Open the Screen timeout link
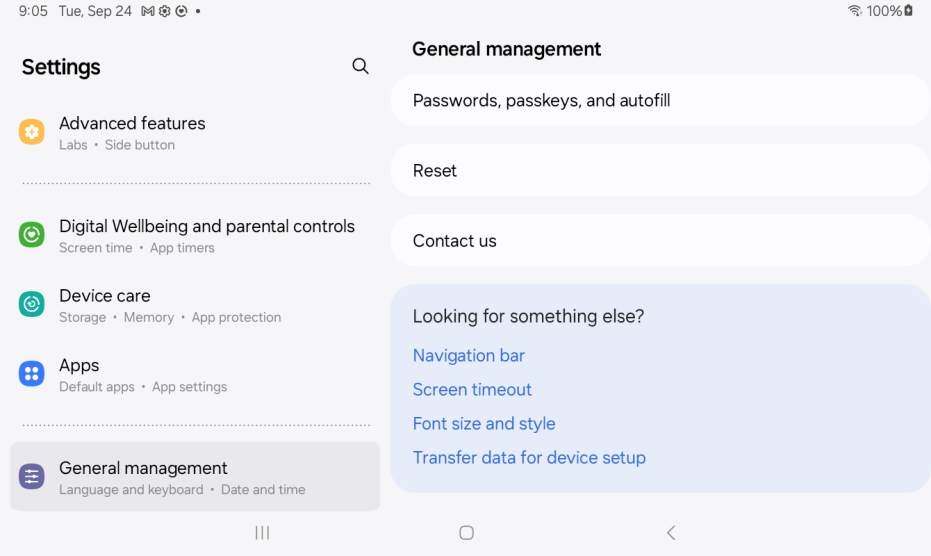931x556 pixels. [x=472, y=389]
